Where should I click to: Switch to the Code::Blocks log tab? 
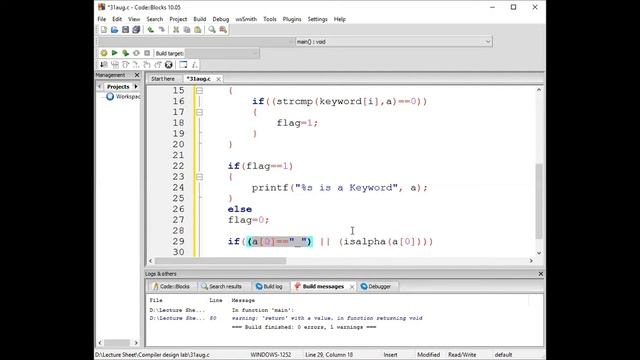point(171,287)
